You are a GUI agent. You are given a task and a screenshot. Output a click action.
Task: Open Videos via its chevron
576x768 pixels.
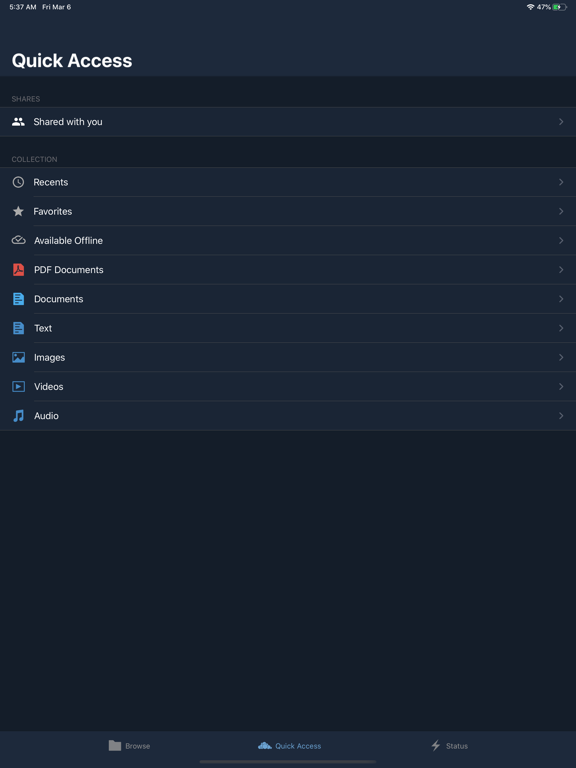pyautogui.click(x=561, y=386)
